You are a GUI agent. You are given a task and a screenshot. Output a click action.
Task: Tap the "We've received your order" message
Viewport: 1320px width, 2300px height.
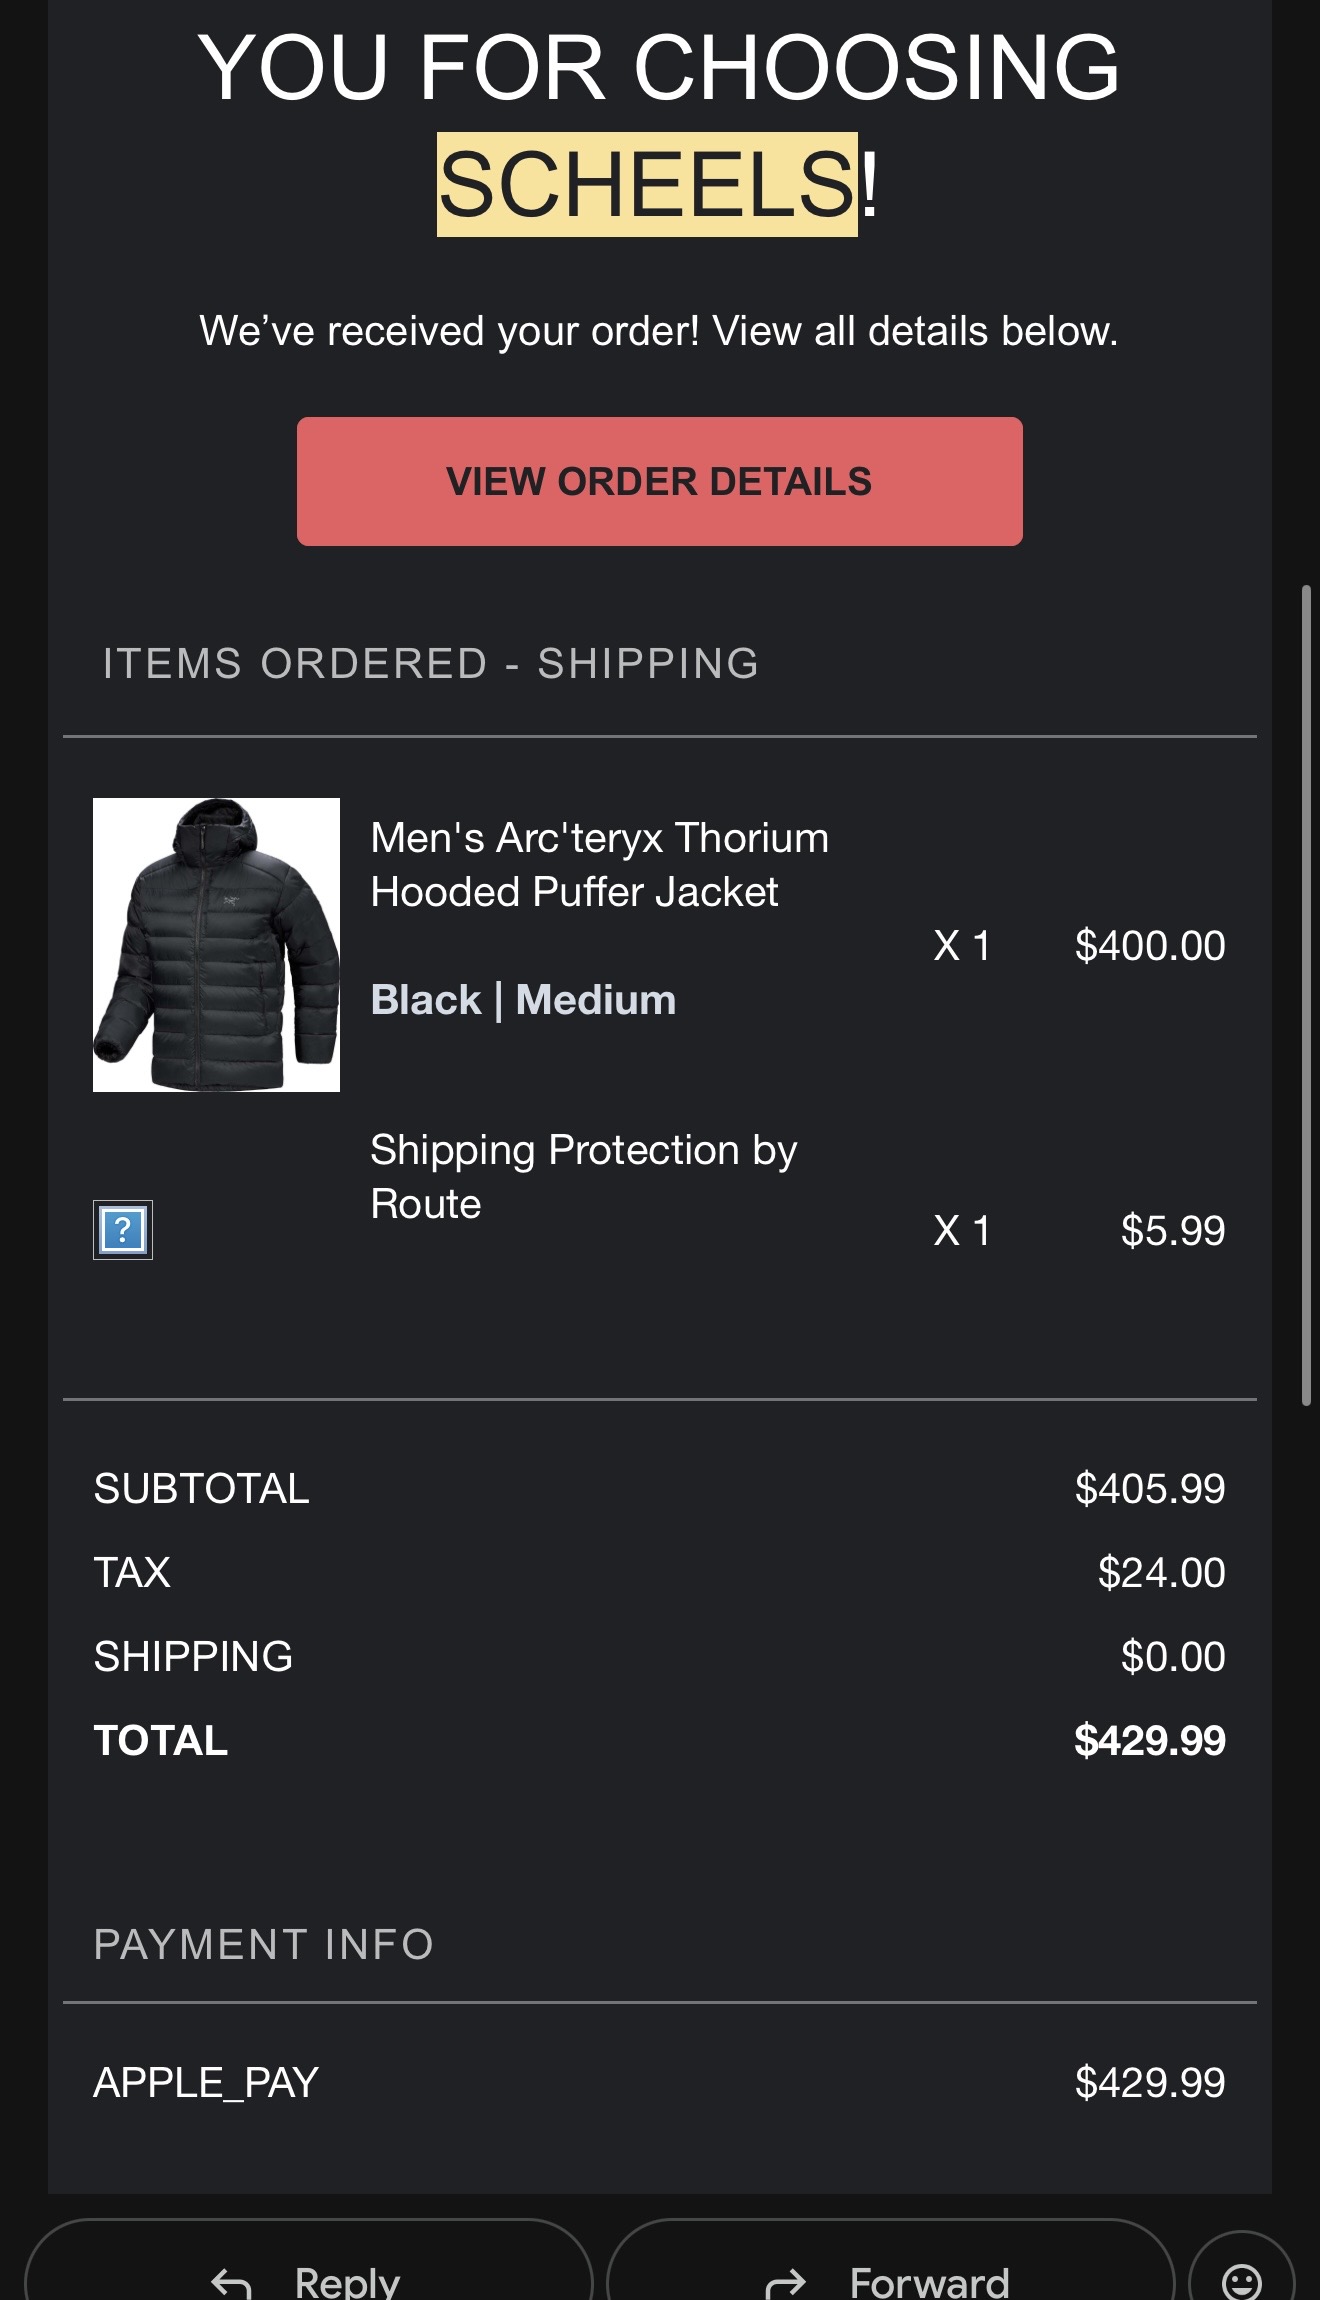658,331
